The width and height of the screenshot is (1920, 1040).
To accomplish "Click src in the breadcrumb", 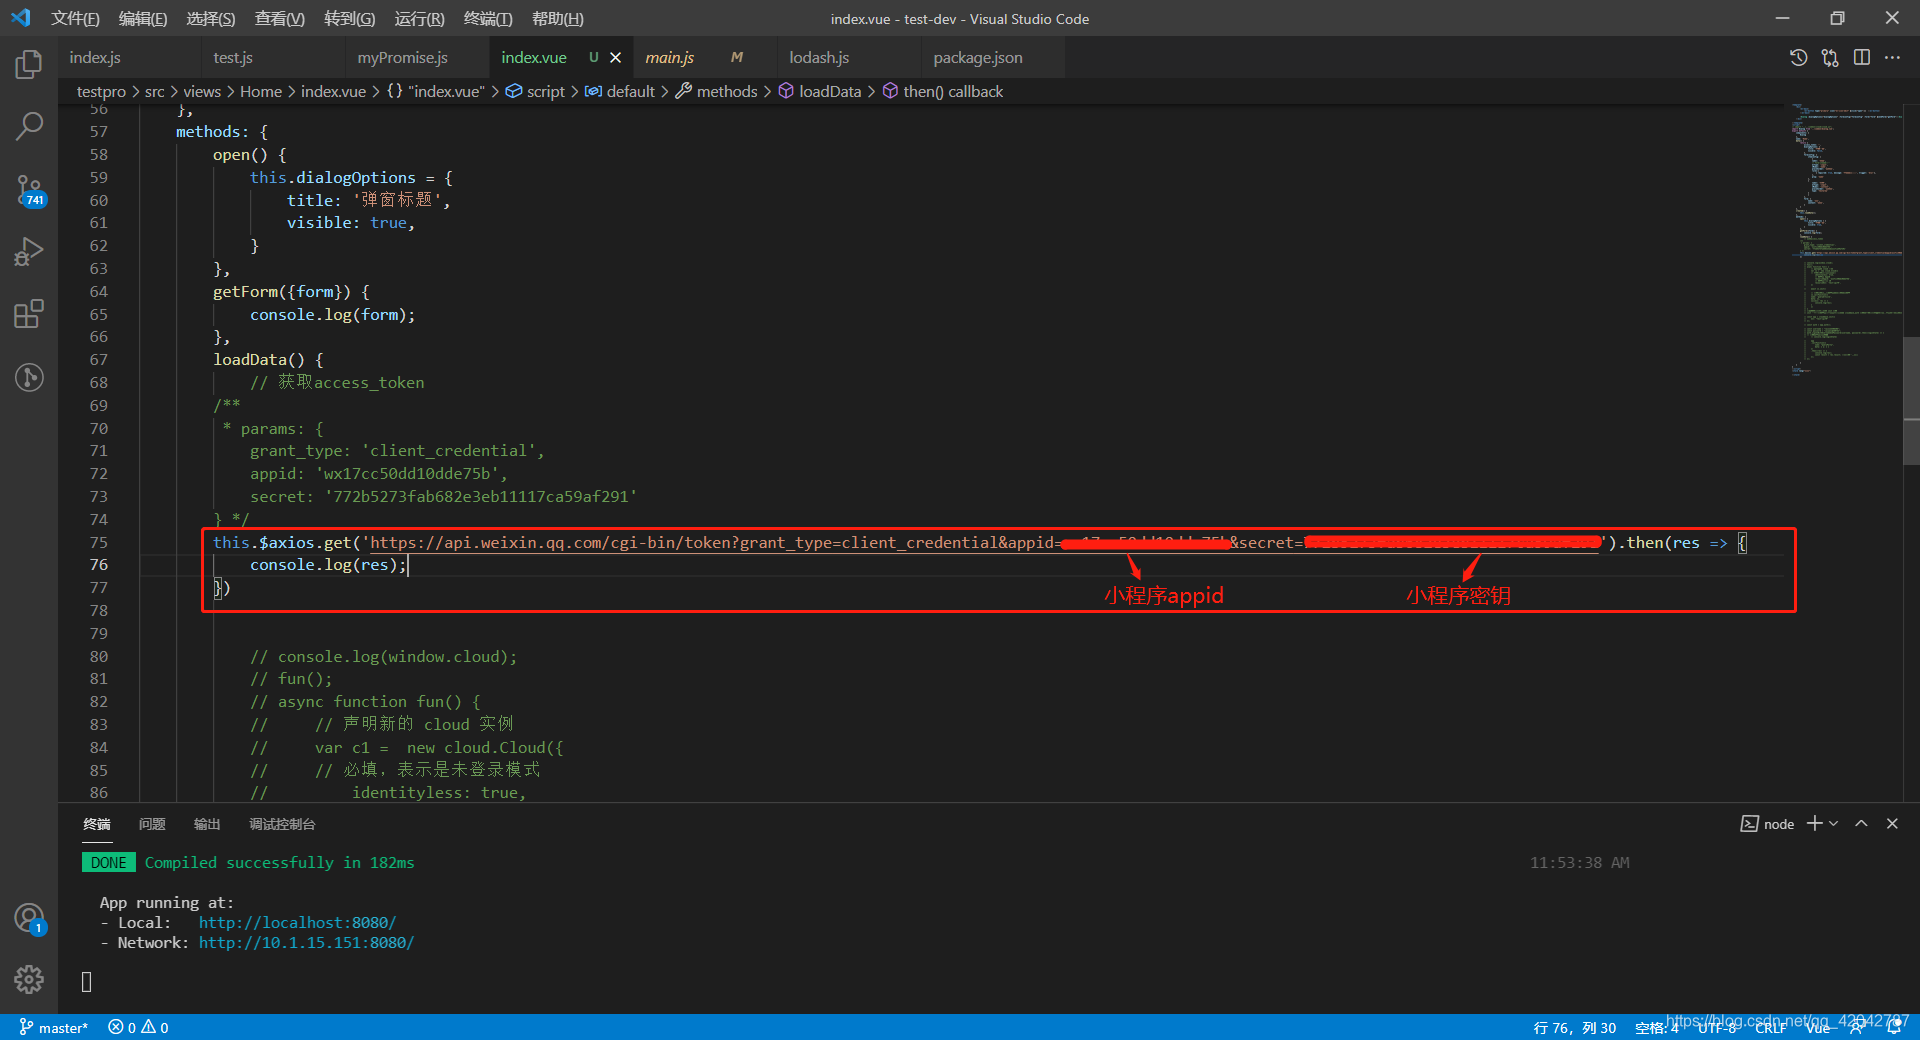I will pyautogui.click(x=154, y=91).
